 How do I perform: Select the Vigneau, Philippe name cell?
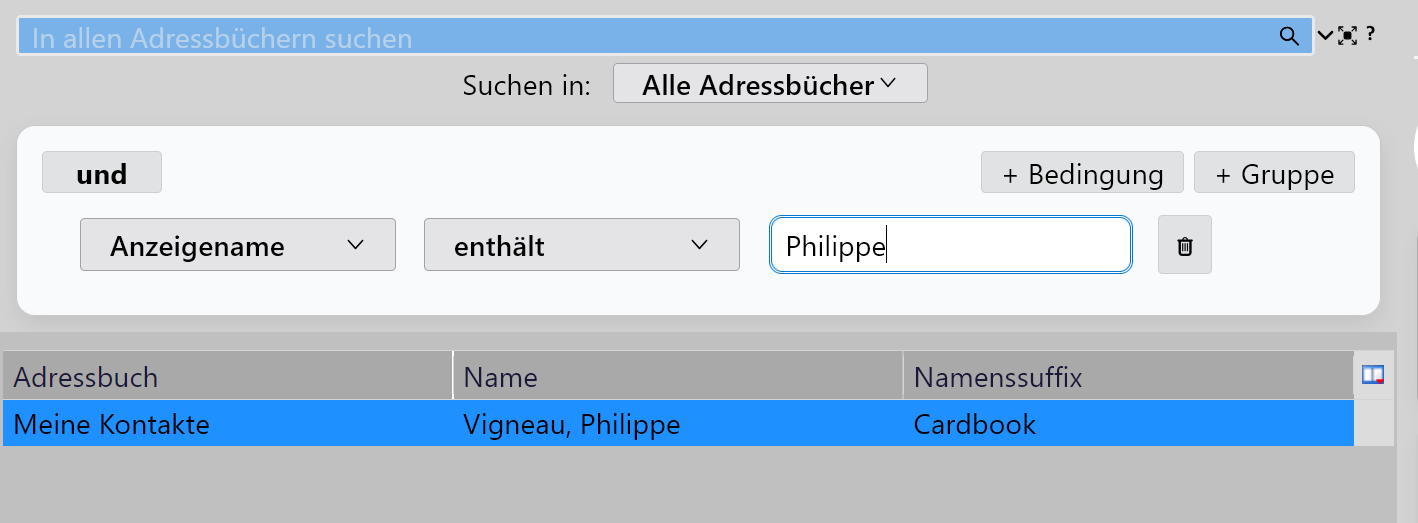click(x=572, y=424)
